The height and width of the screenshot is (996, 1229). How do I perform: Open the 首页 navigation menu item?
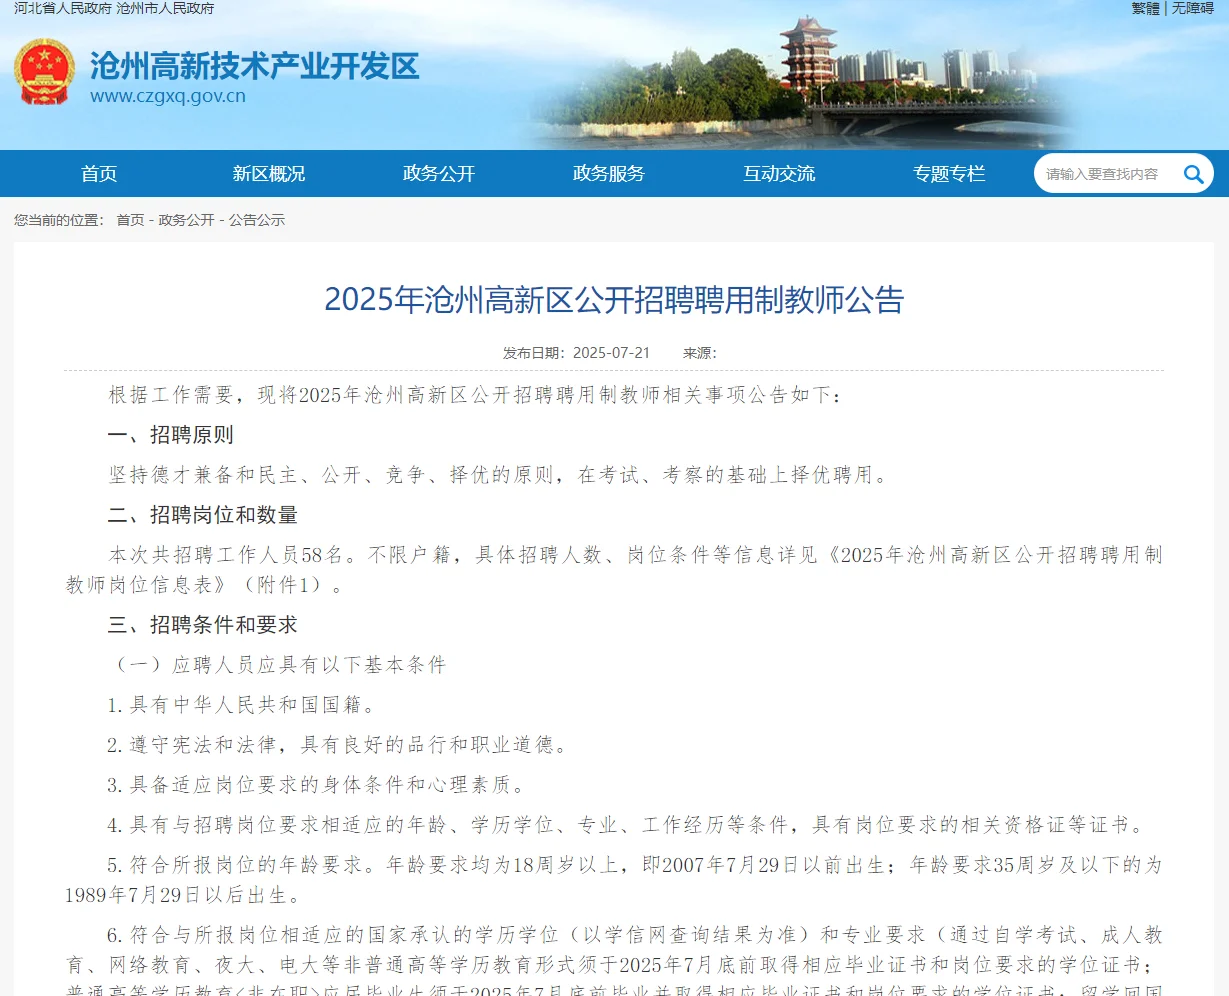tap(99, 174)
